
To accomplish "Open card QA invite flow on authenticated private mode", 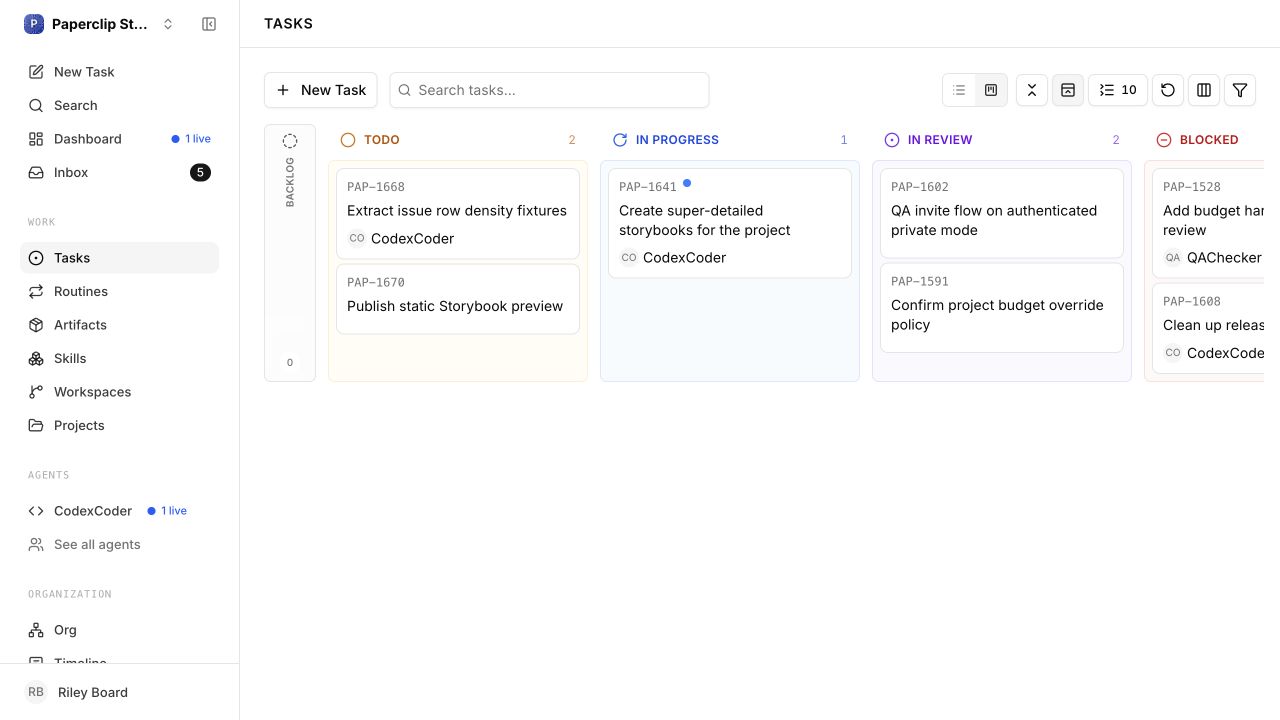I will [x=1002, y=213].
